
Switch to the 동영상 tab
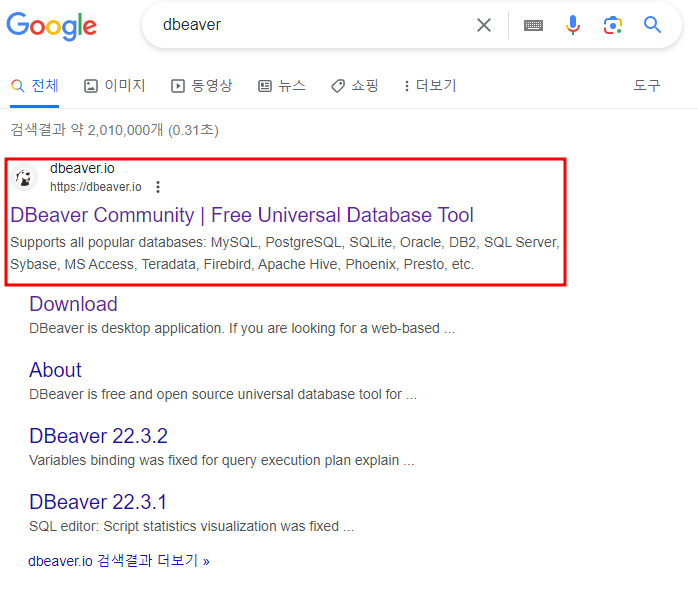pyautogui.click(x=202, y=85)
